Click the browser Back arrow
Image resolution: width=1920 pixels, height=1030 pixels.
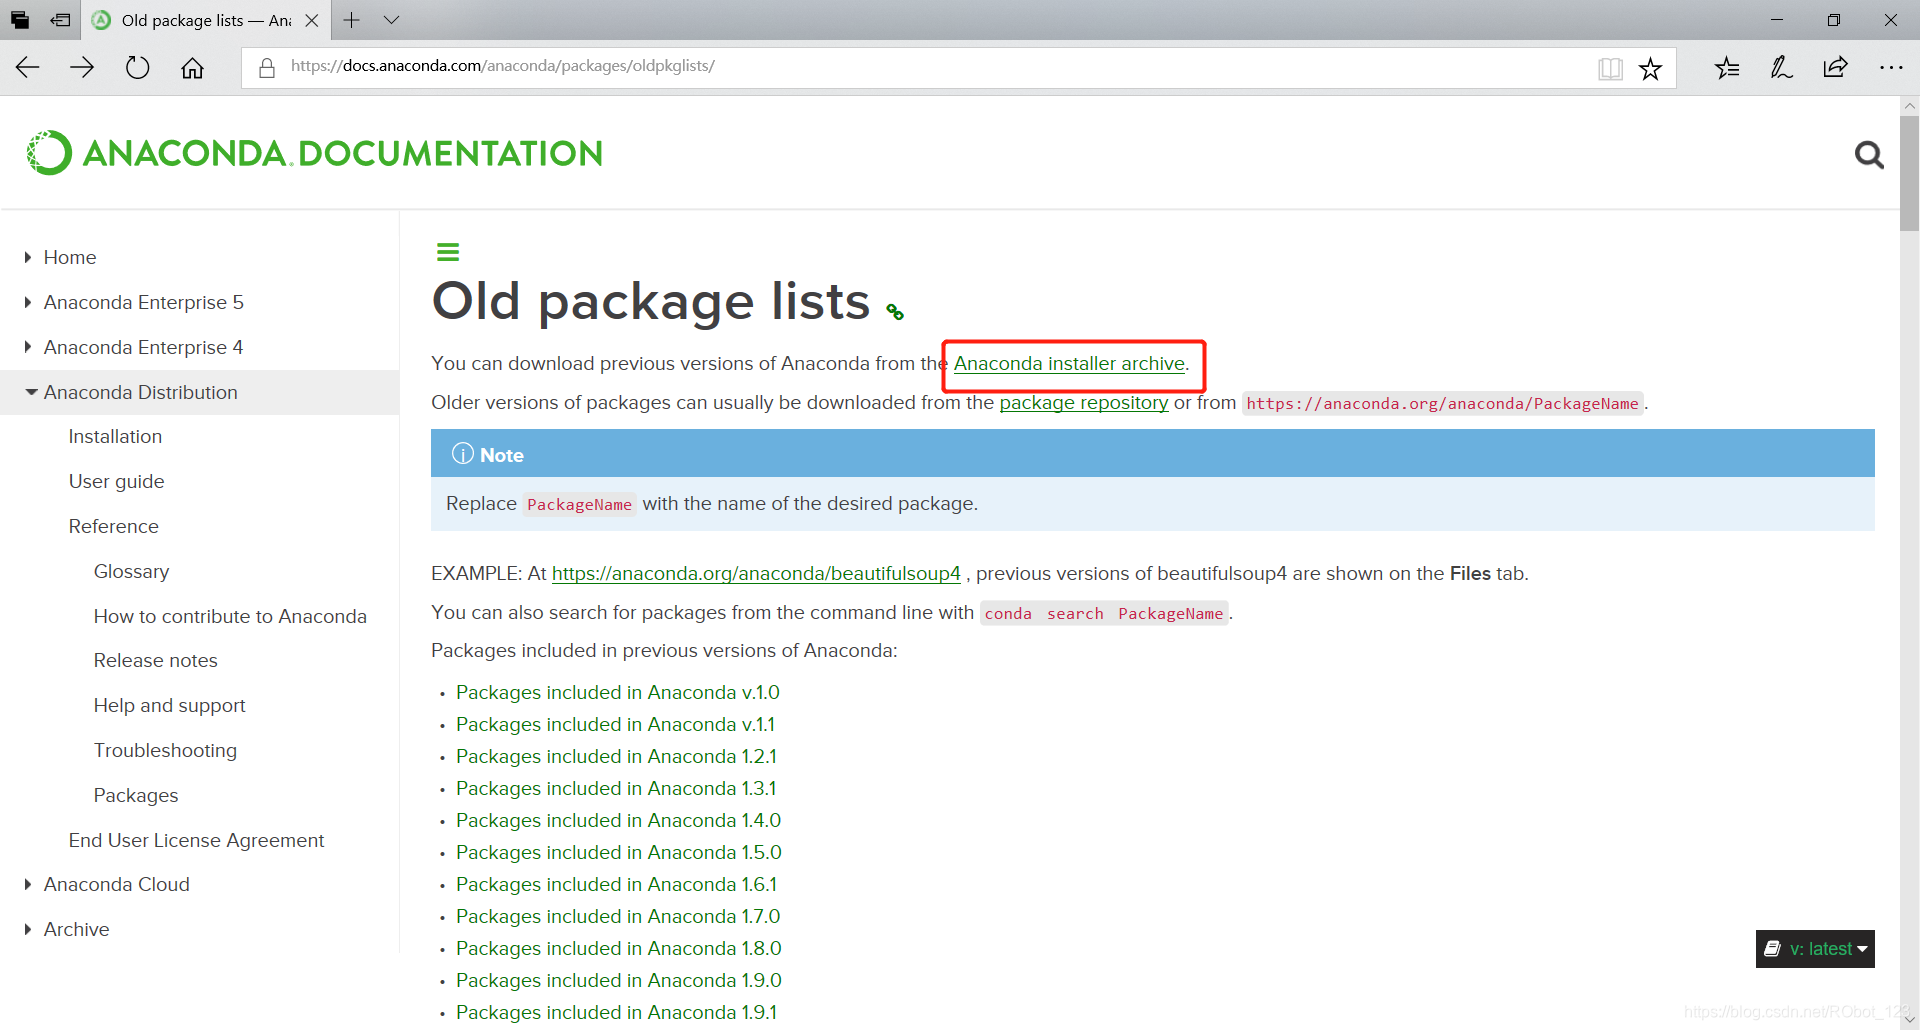click(x=28, y=67)
